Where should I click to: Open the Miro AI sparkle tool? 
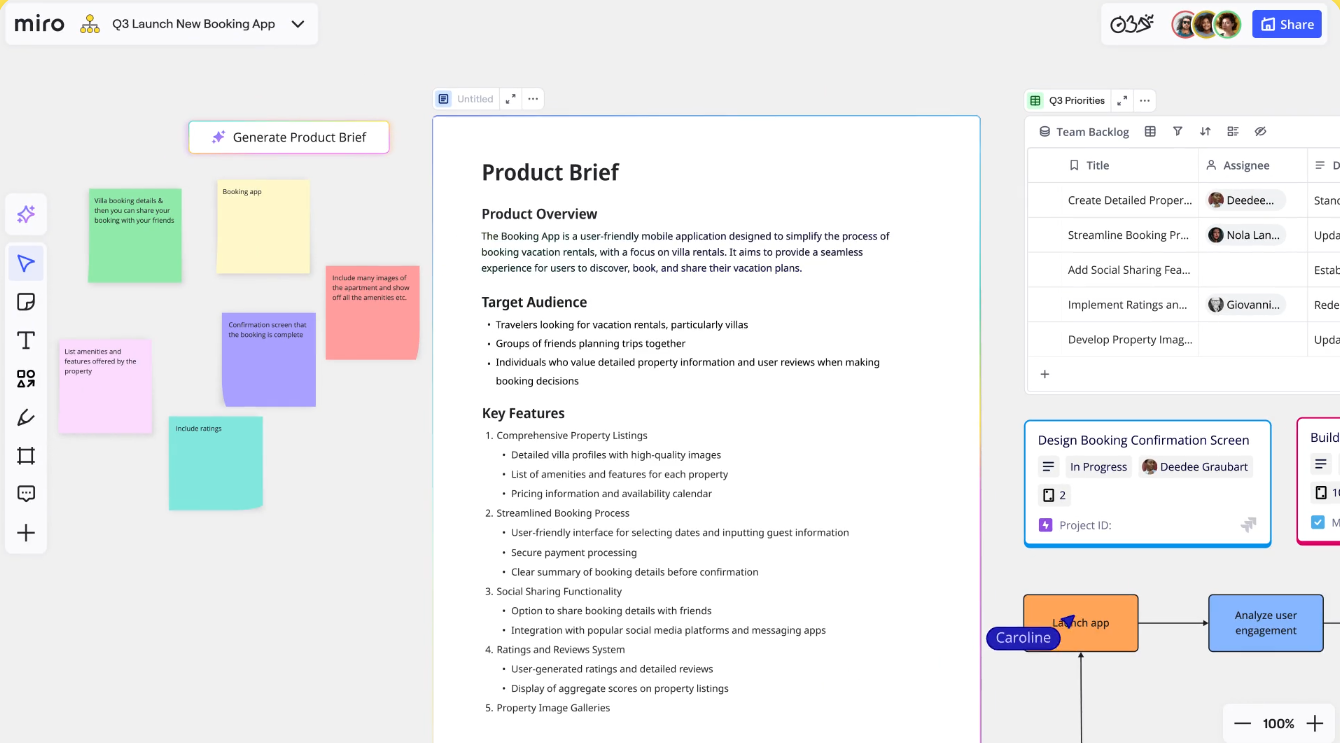coord(26,214)
